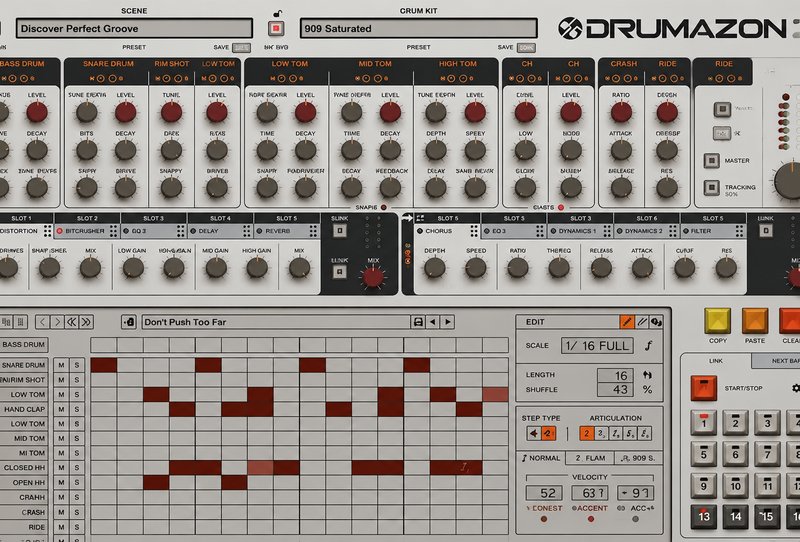Toggle the Master button
Screen dimensions: 800x542
click(x=712, y=160)
